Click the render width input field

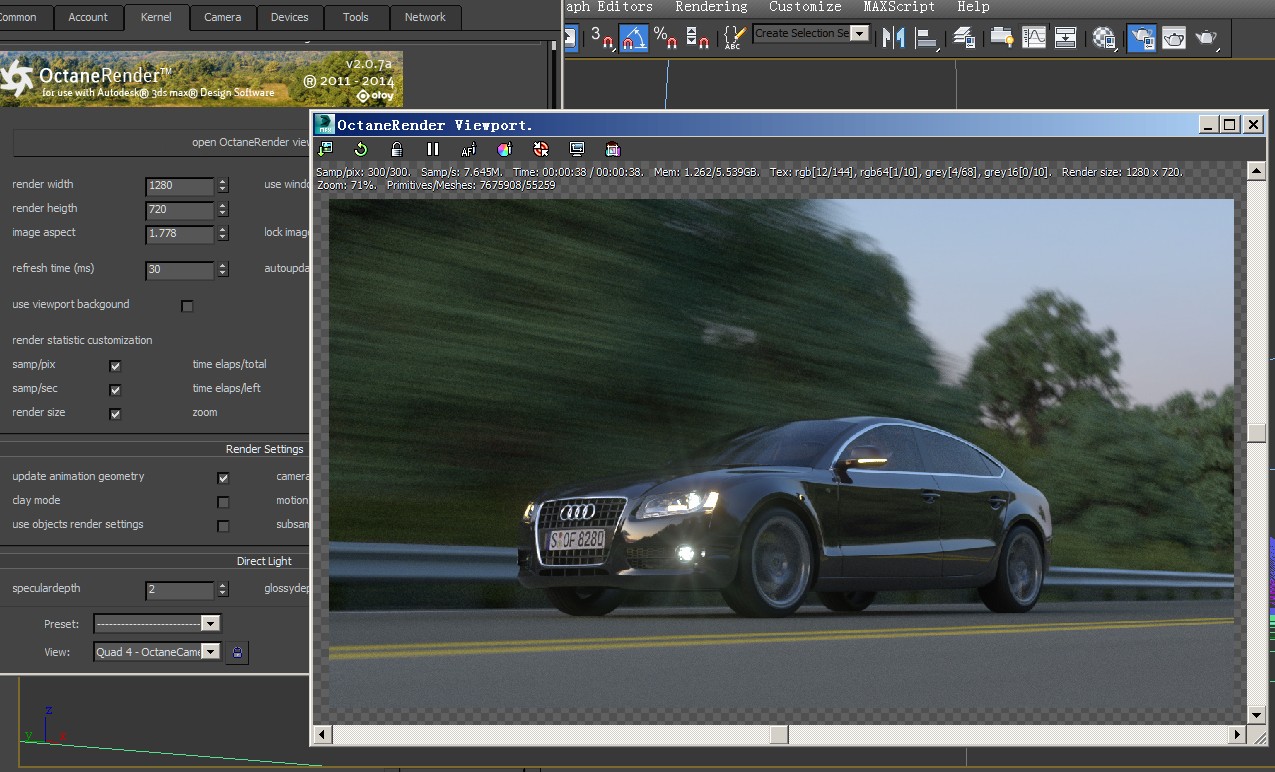tap(180, 185)
